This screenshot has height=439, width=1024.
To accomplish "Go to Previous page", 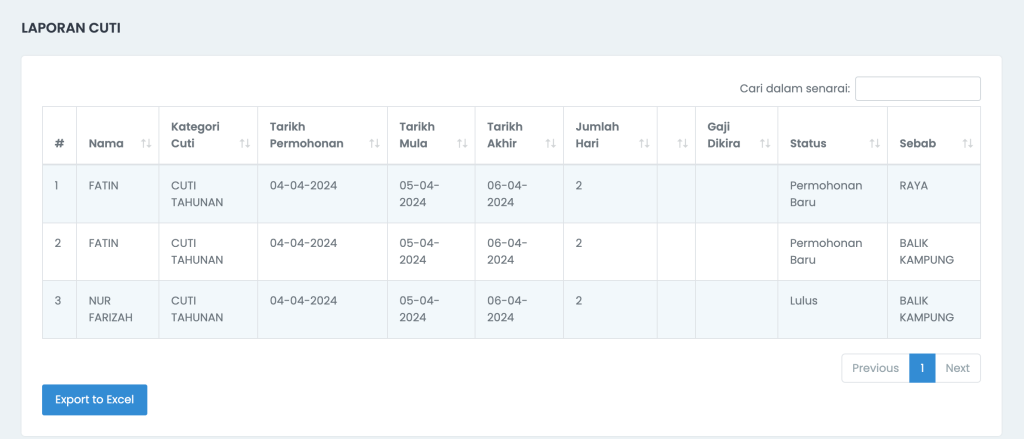I will [x=875, y=368].
